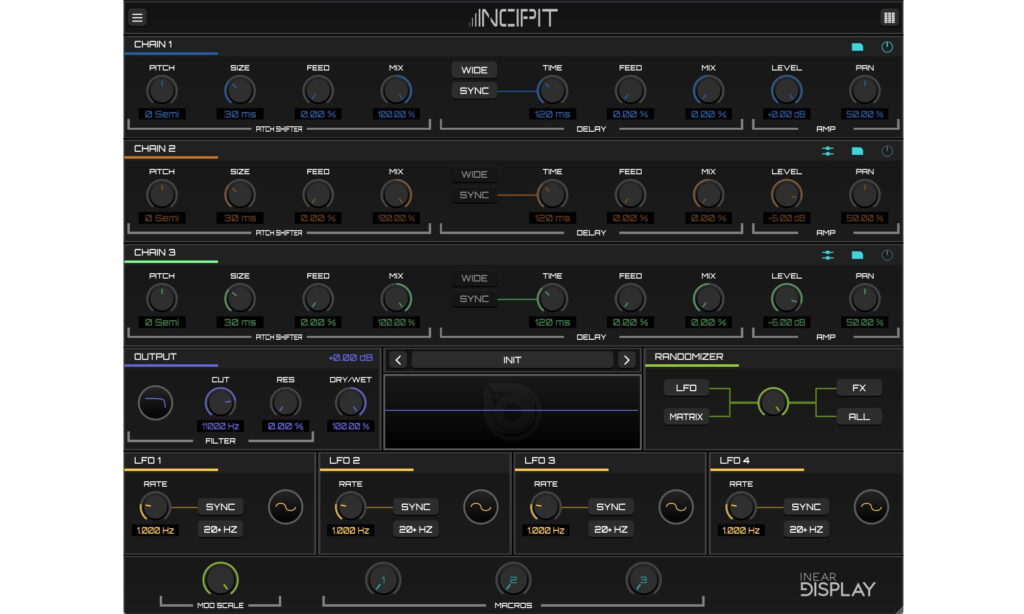Select the LFO 4 sine waveform icon

871,507
